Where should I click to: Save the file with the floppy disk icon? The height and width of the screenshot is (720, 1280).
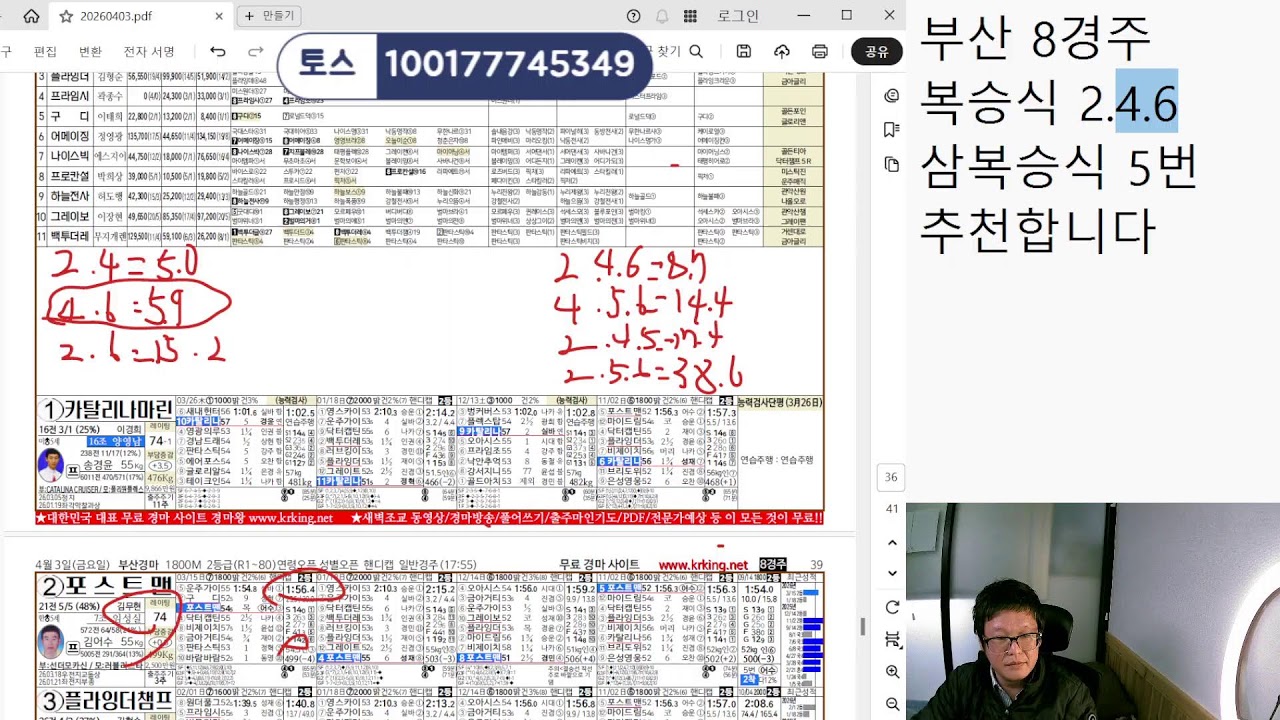tap(743, 52)
